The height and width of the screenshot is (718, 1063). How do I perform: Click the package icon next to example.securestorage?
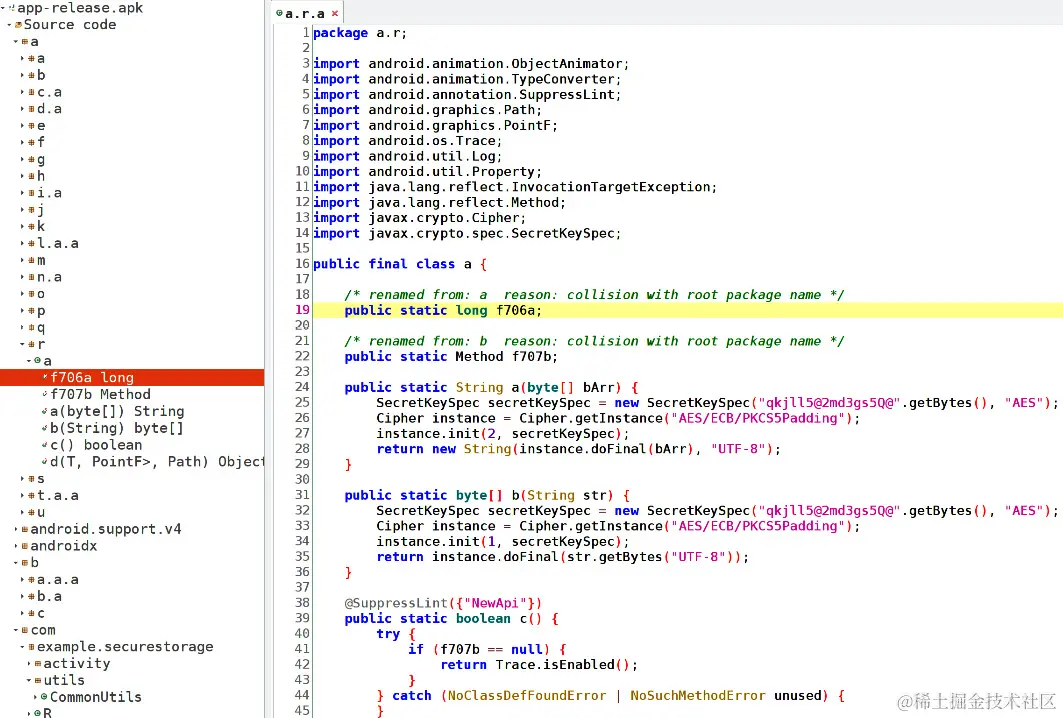pos(31,647)
